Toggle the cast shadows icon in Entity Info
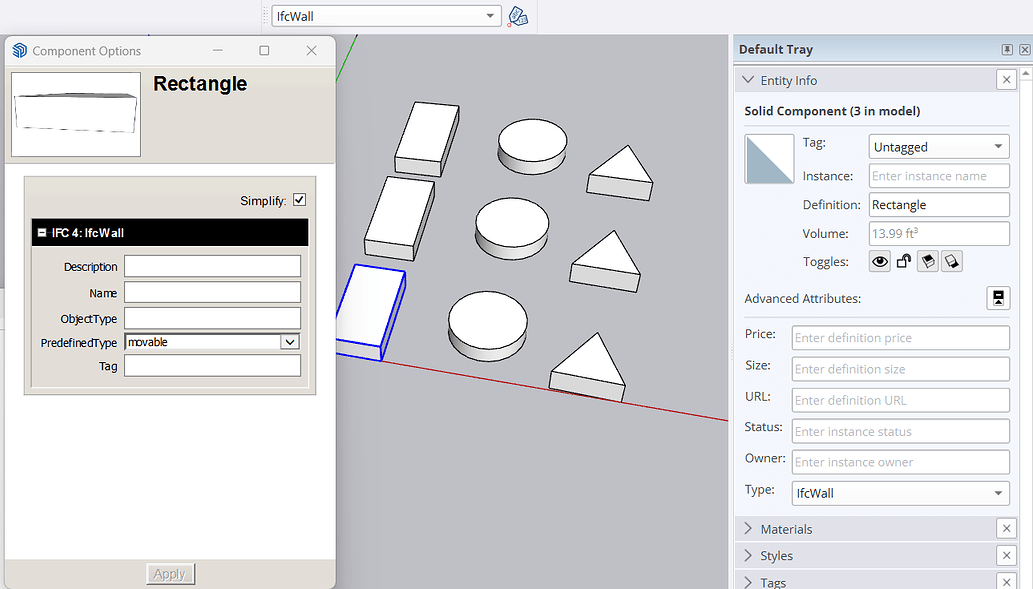The height and width of the screenshot is (589, 1033). (927, 261)
